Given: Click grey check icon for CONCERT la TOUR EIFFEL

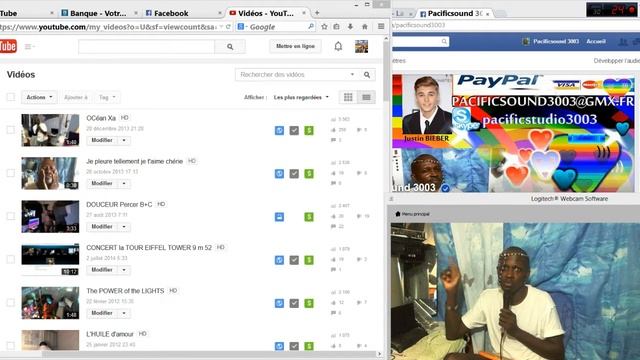Looking at the screenshot, I should pyautogui.click(x=294, y=260).
